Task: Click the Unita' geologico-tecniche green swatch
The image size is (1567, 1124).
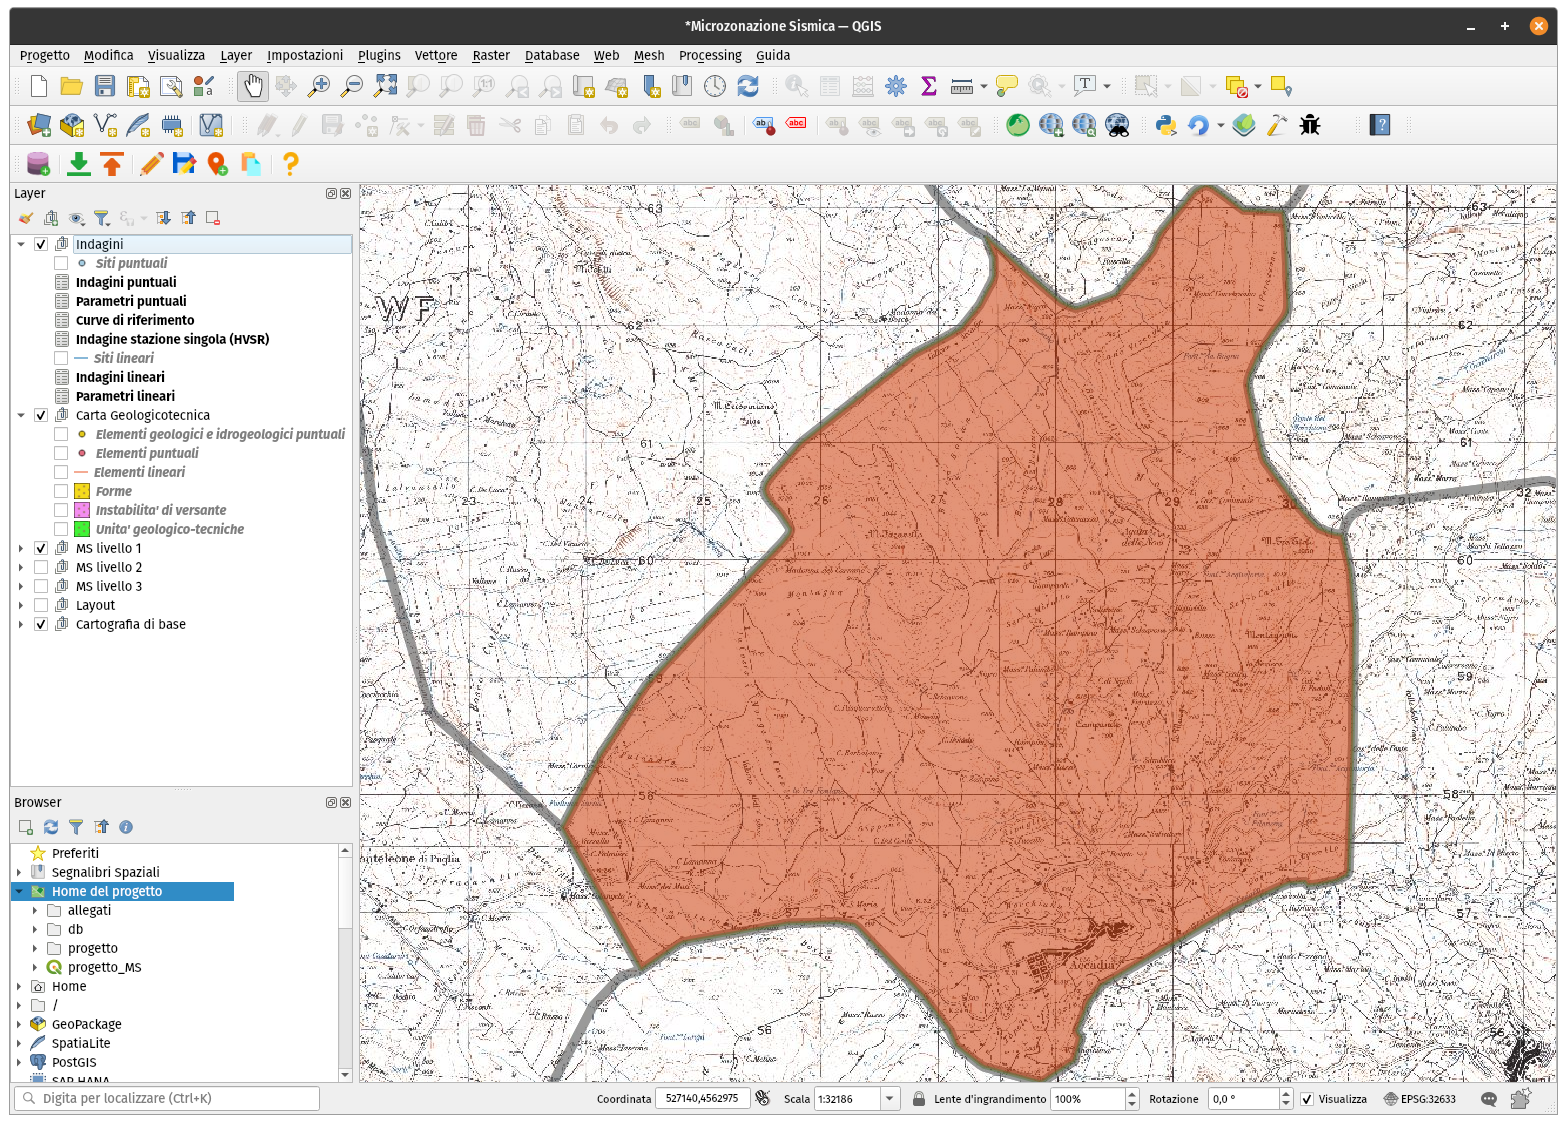Action: [x=82, y=529]
